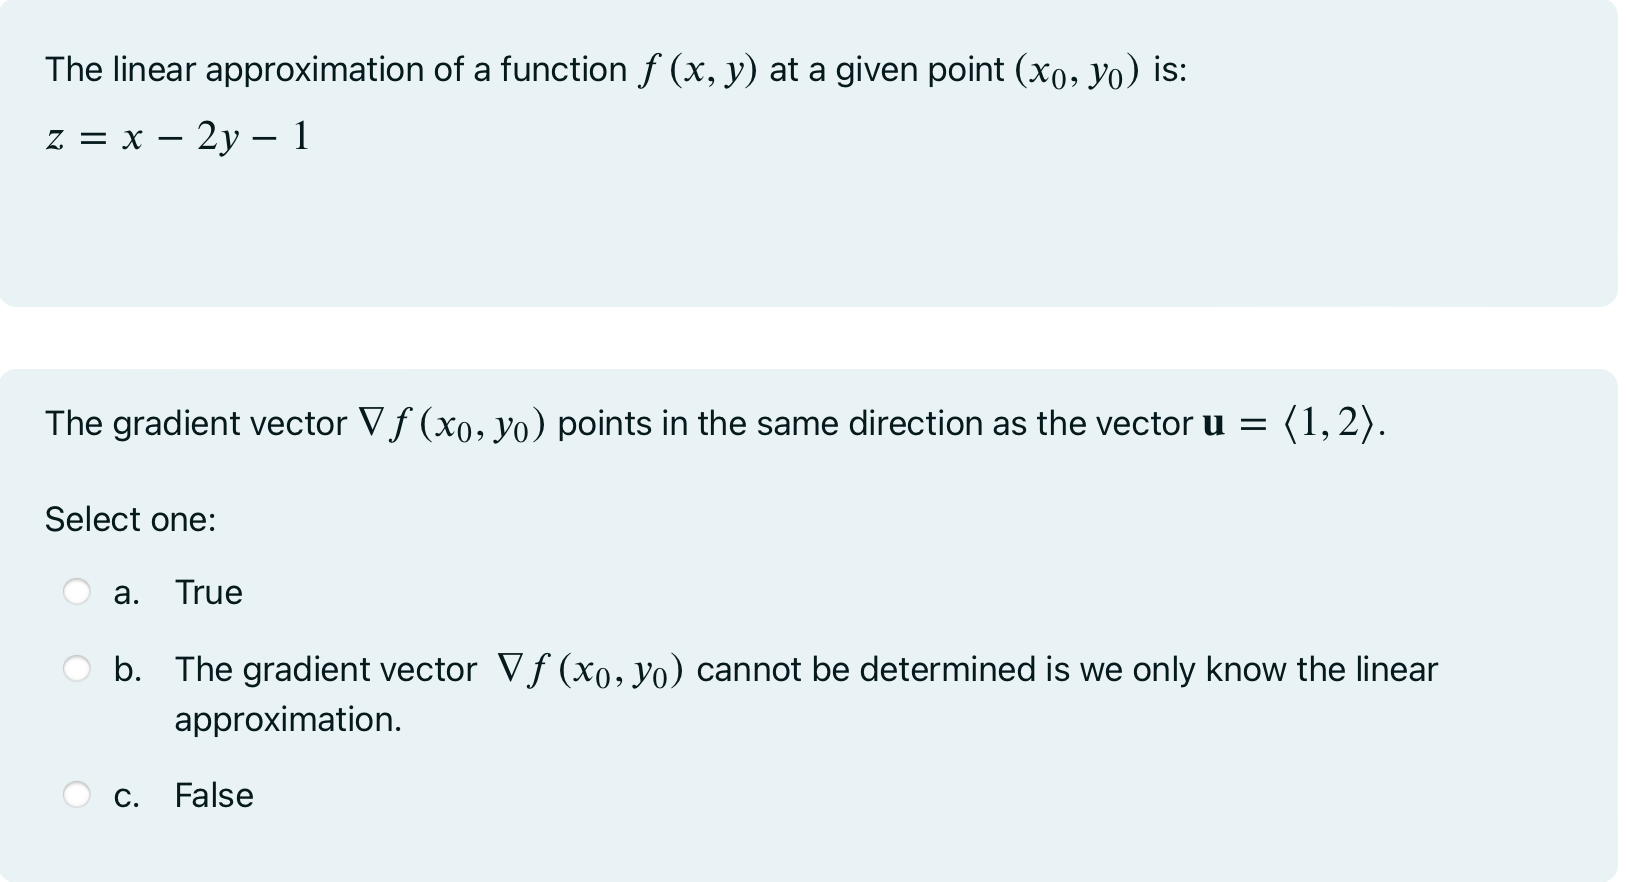
Task: Click the answer label 'False'
Action: [x=214, y=794]
